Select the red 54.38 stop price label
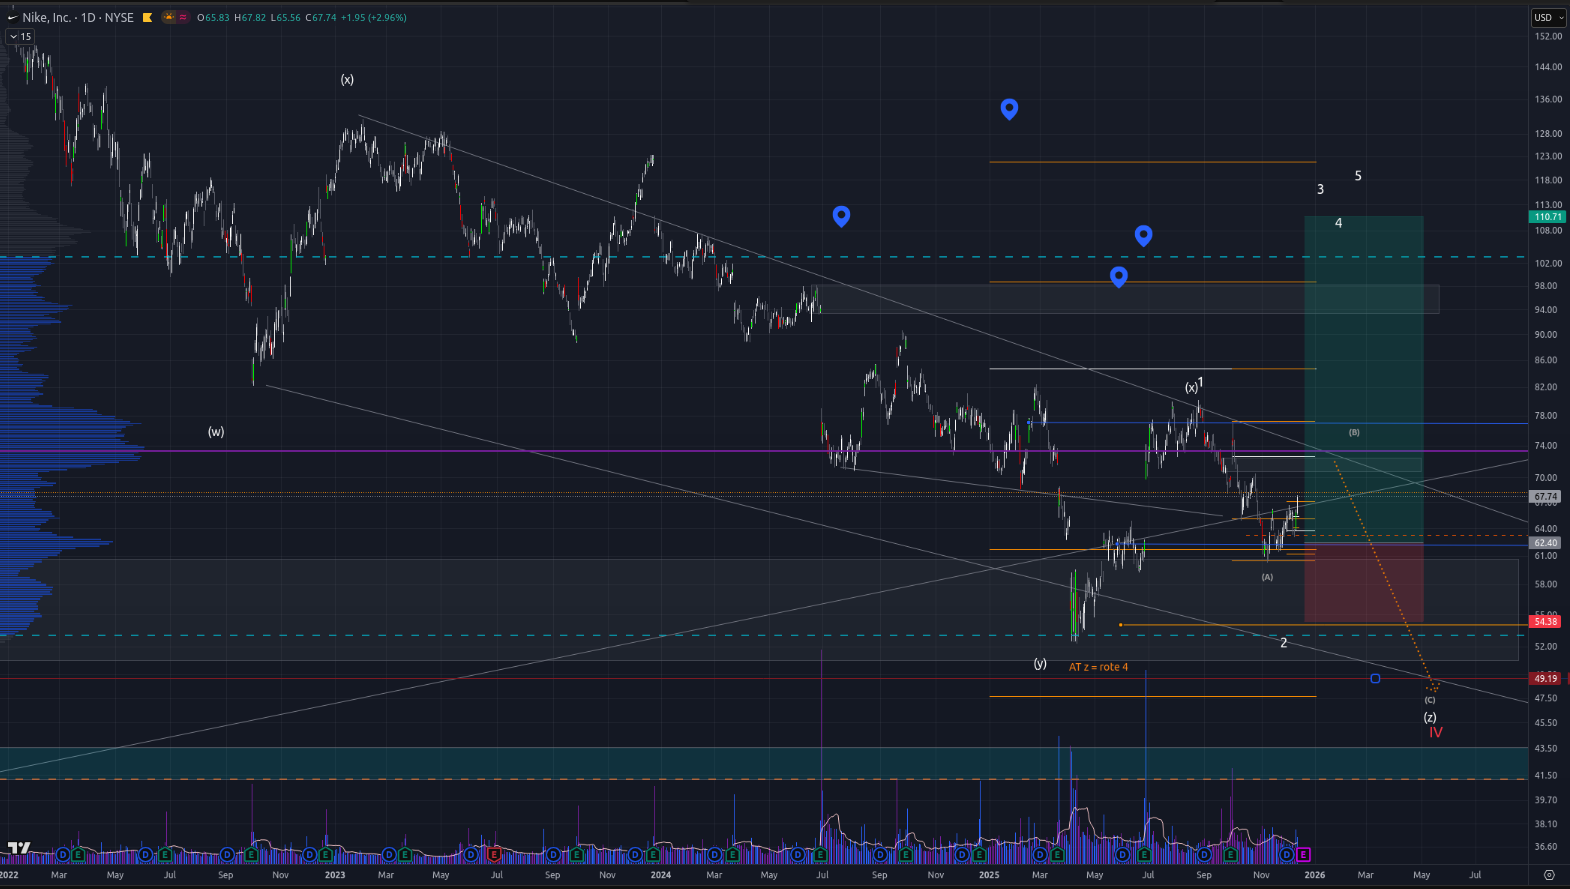This screenshot has height=889, width=1570. pyautogui.click(x=1545, y=622)
